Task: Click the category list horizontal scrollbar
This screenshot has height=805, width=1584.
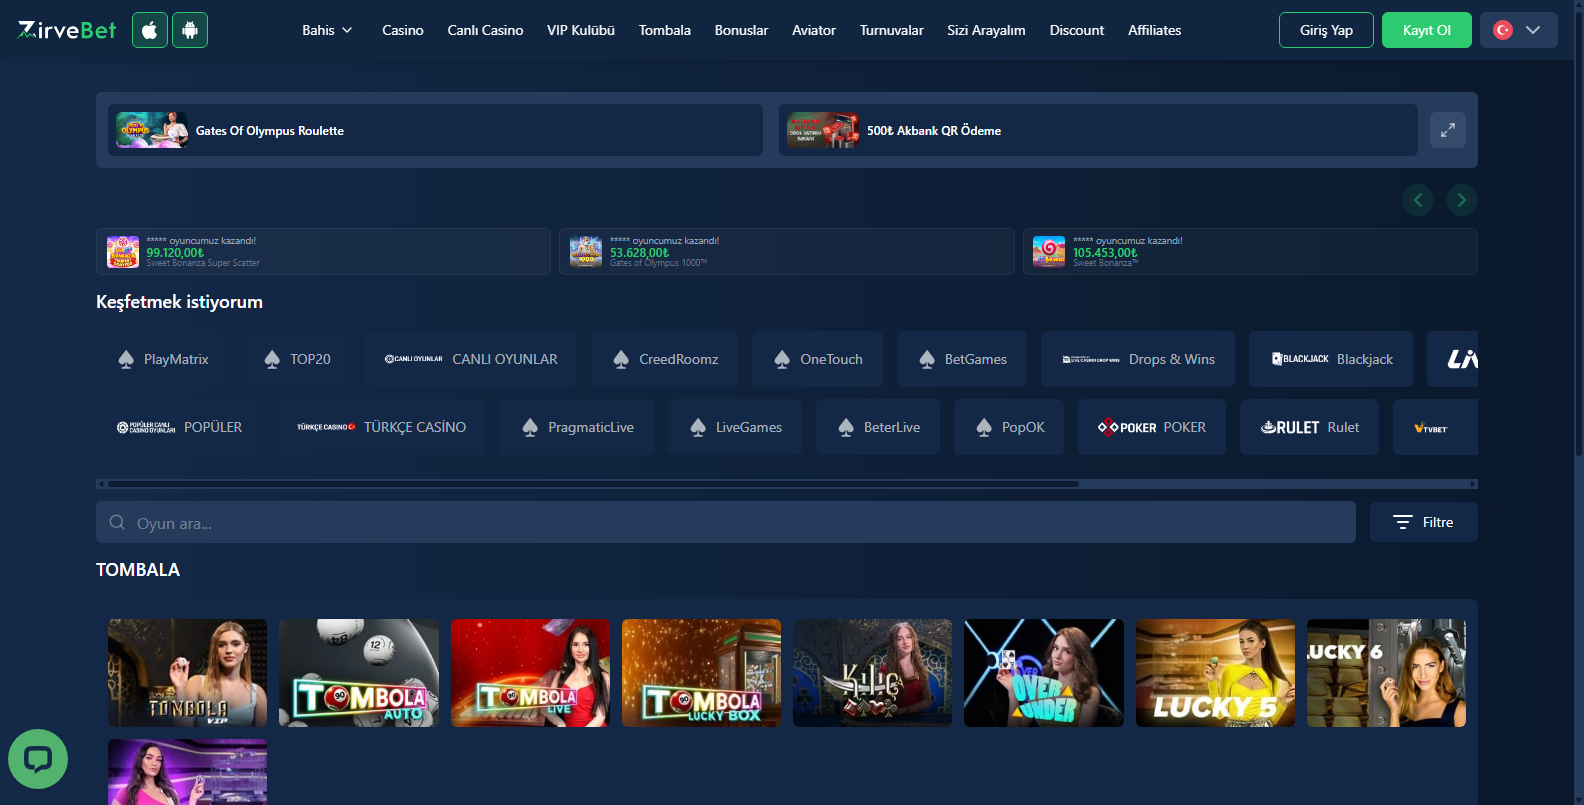Action: coord(594,483)
